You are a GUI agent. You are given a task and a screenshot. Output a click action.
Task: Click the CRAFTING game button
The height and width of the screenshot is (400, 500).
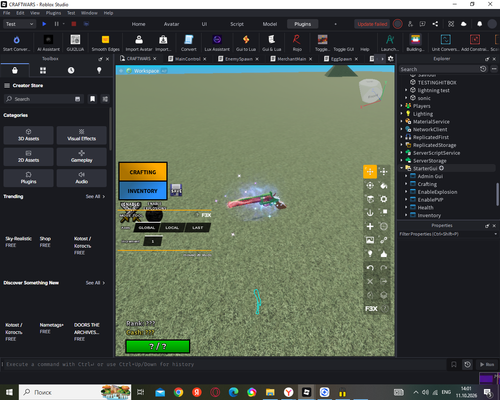tap(143, 172)
